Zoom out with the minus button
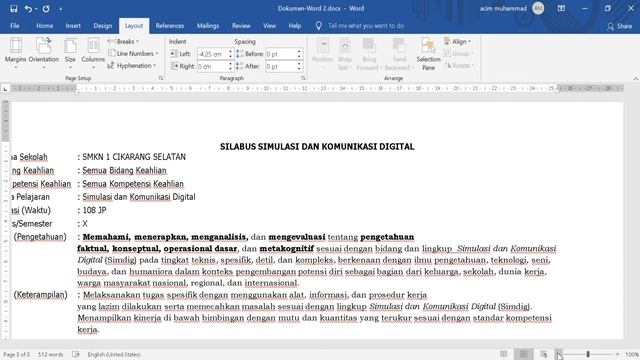The image size is (640, 360). [x=558, y=354]
